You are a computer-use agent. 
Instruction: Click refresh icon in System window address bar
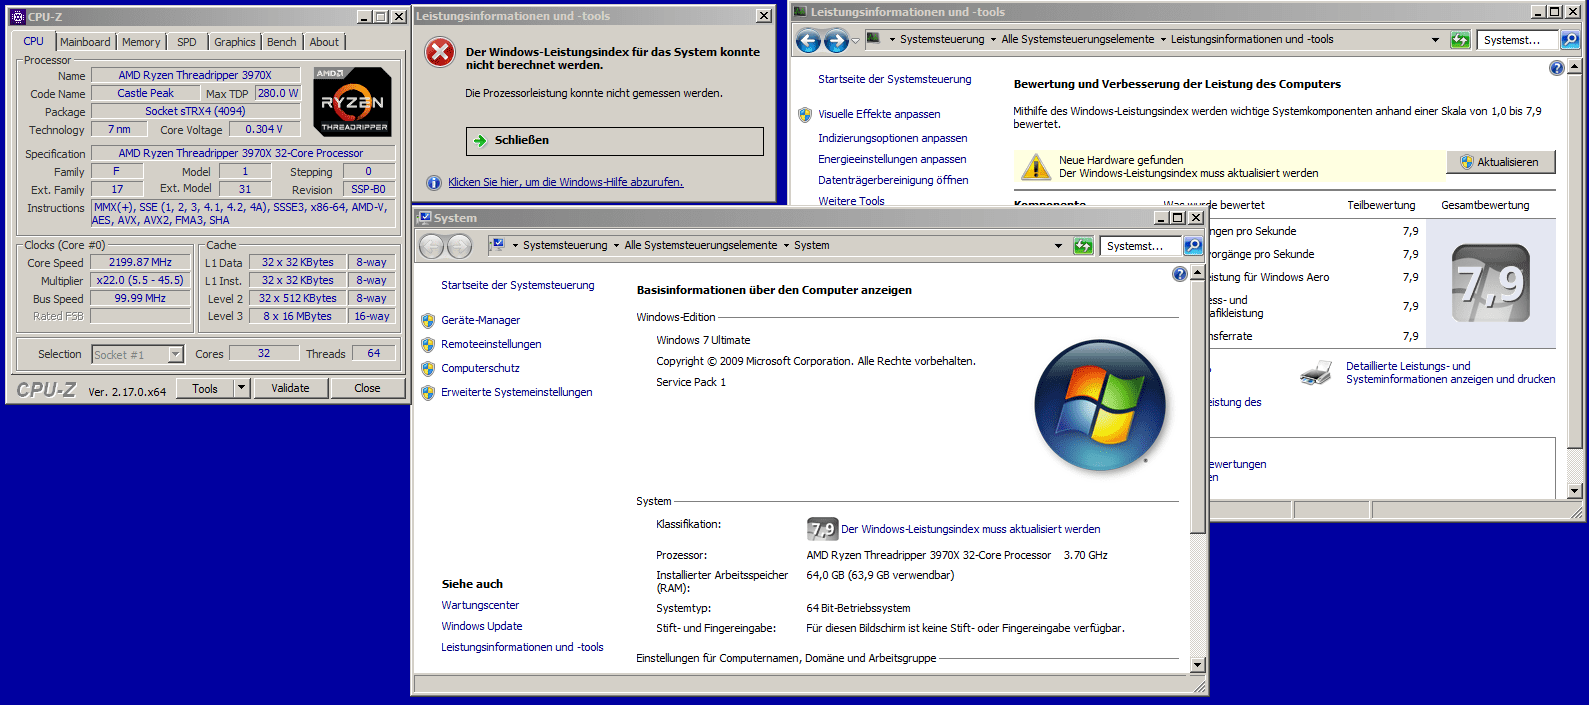(x=1083, y=246)
